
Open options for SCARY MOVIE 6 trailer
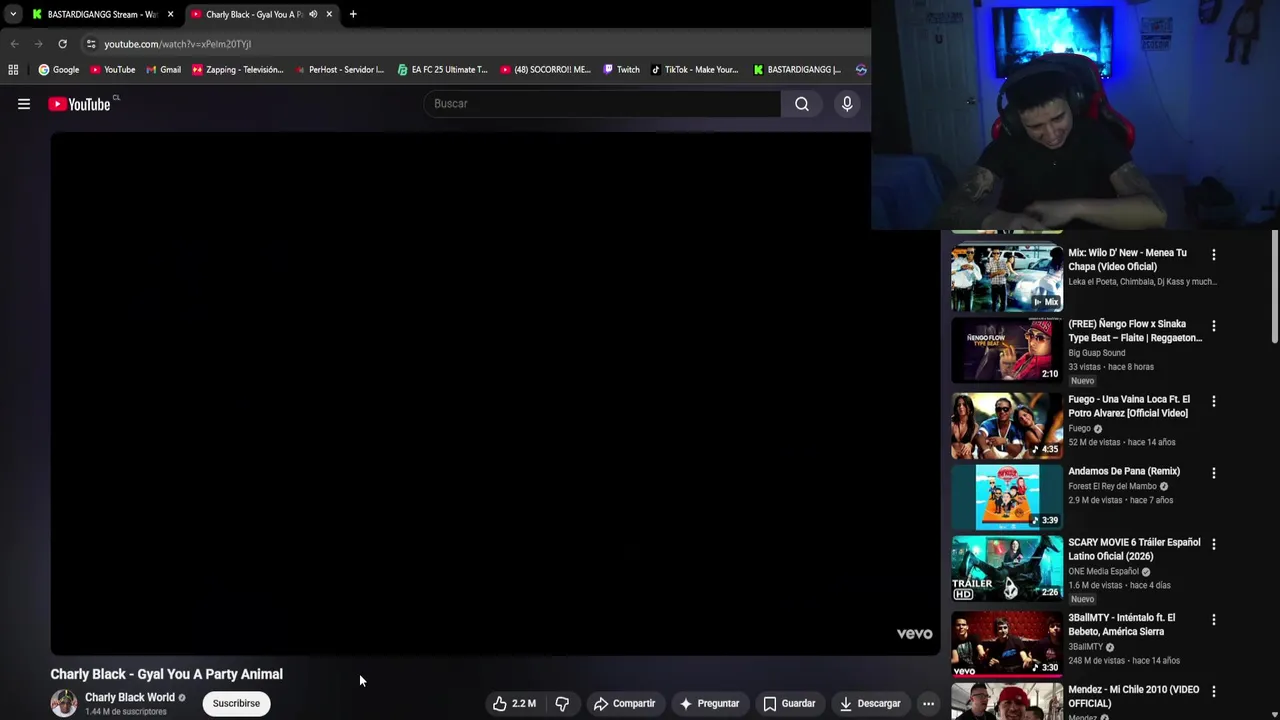(1214, 544)
